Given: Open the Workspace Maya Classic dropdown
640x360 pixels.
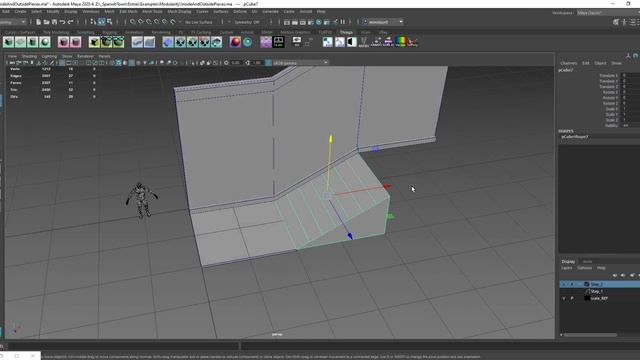Looking at the screenshot, I should point(608,13).
